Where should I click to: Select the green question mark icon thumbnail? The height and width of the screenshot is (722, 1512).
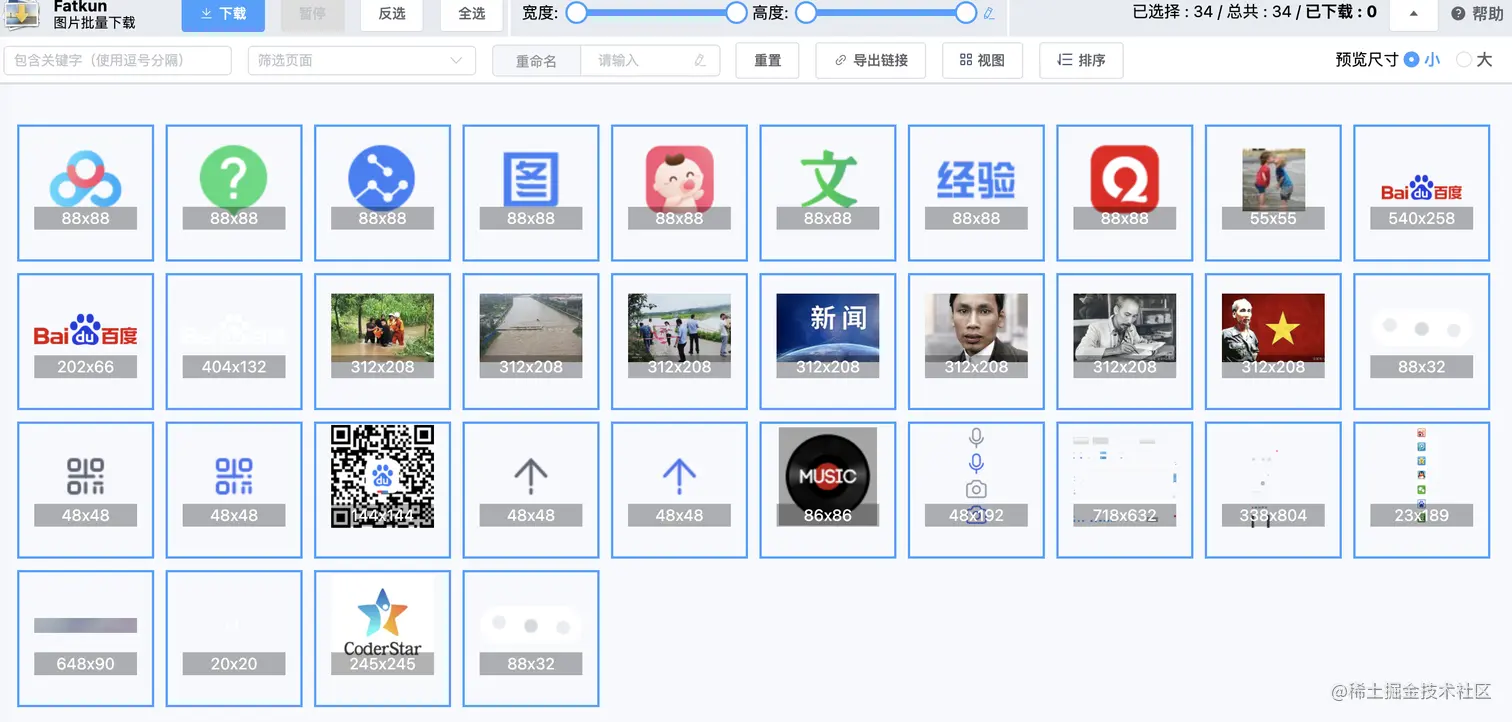[234, 193]
